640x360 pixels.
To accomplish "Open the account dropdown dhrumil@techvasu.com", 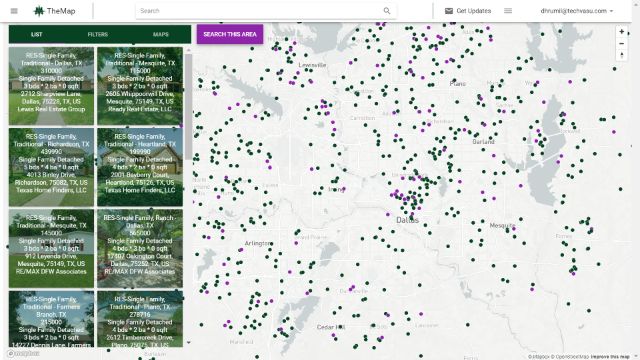I will [577, 11].
